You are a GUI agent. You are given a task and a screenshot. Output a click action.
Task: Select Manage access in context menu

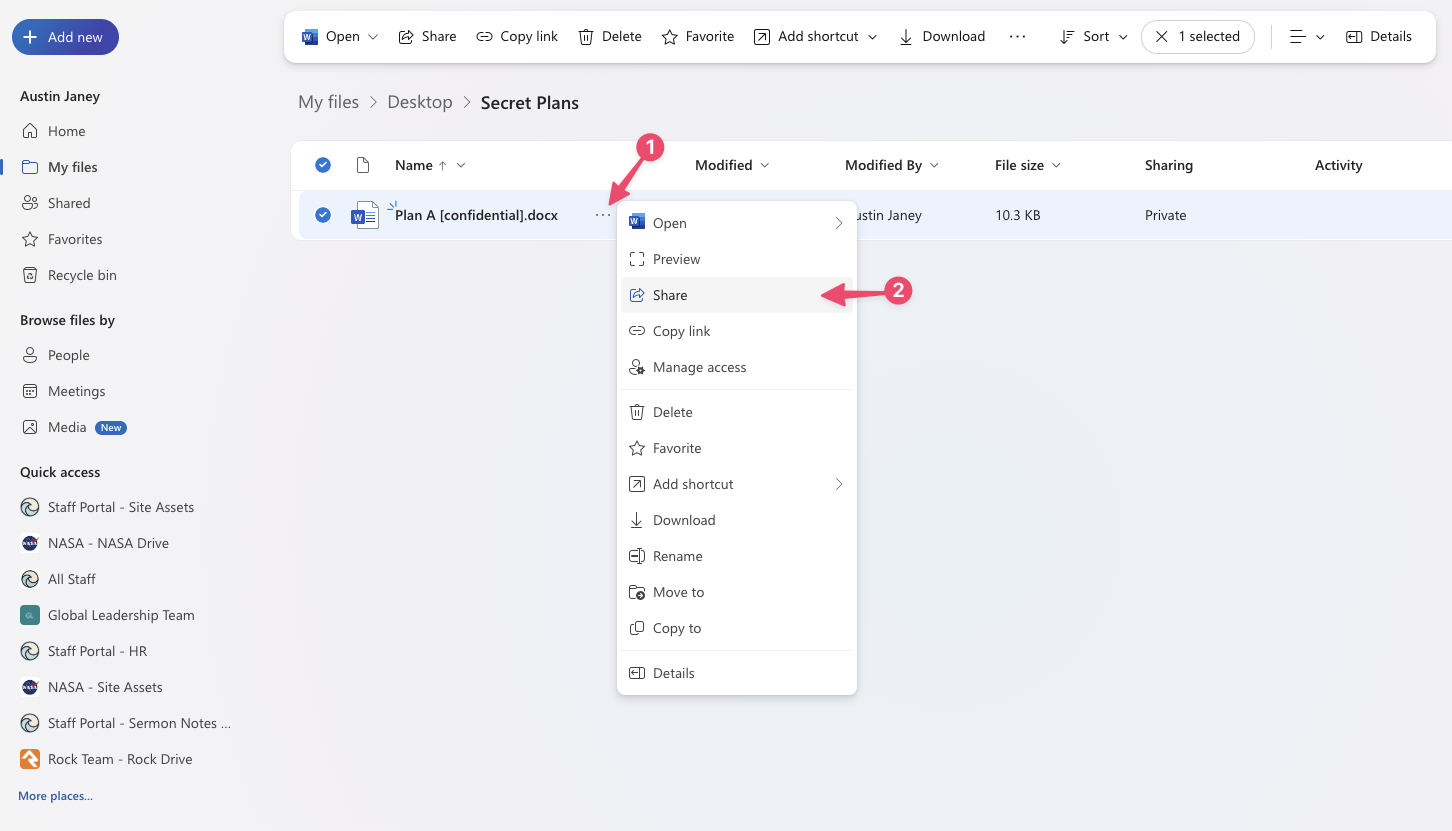699,367
